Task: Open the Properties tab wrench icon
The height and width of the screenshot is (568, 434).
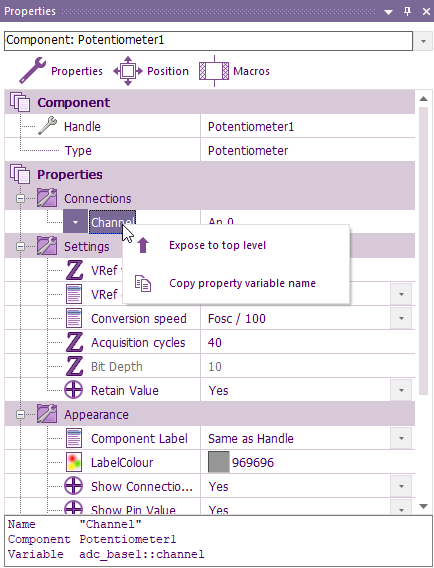Action: click(x=32, y=70)
